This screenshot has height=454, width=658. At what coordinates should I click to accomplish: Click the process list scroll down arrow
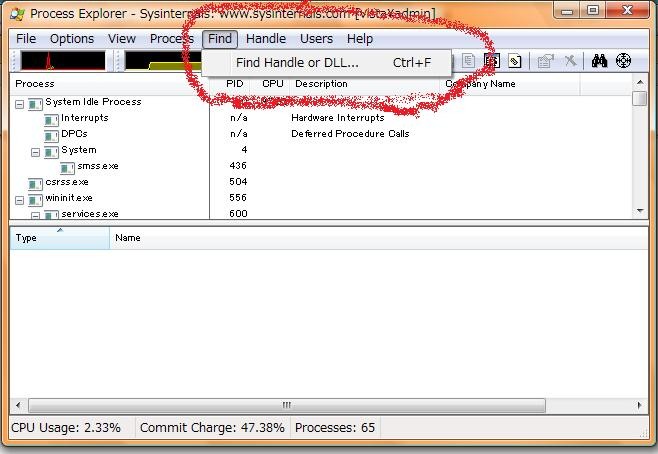pos(640,211)
